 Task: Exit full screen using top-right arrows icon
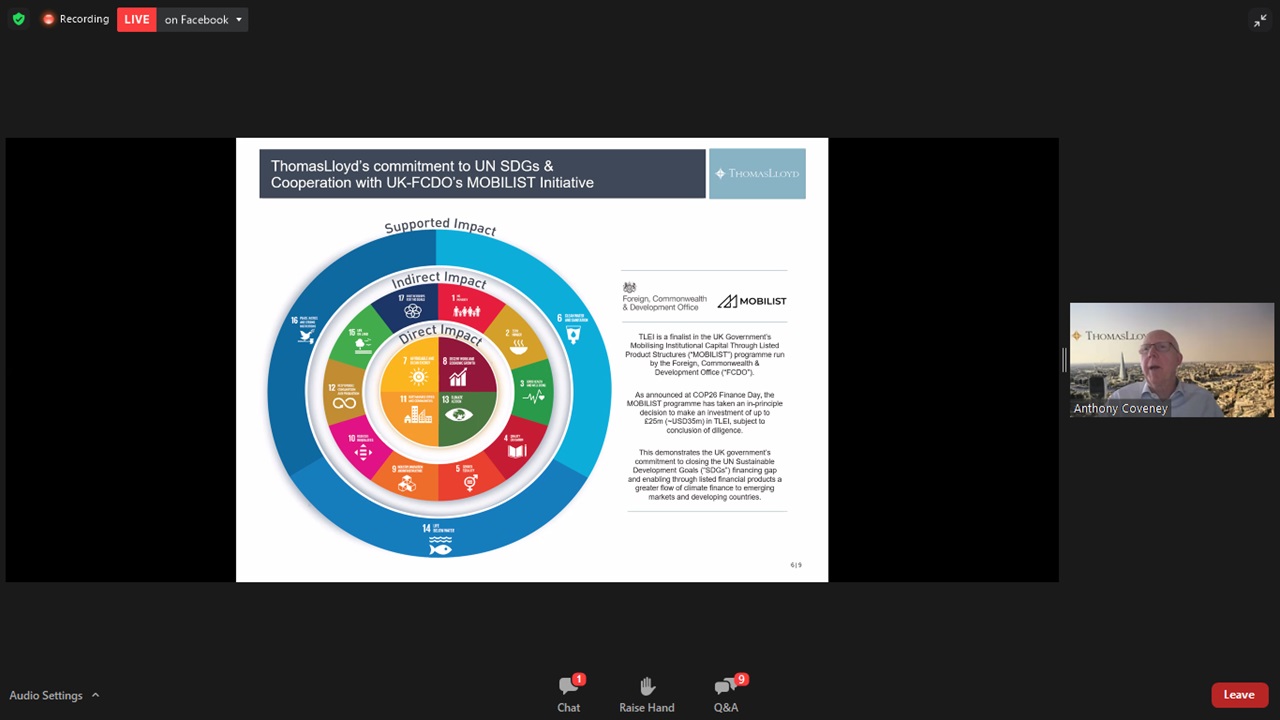click(x=1260, y=20)
